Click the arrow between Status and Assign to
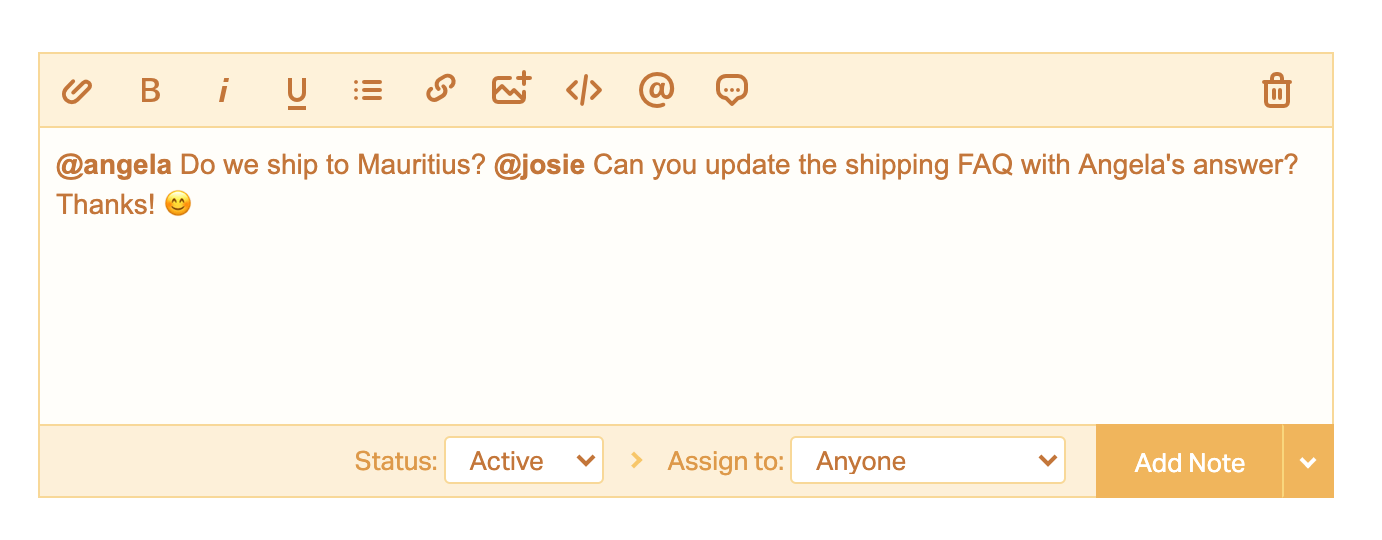The height and width of the screenshot is (540, 1382). 636,461
